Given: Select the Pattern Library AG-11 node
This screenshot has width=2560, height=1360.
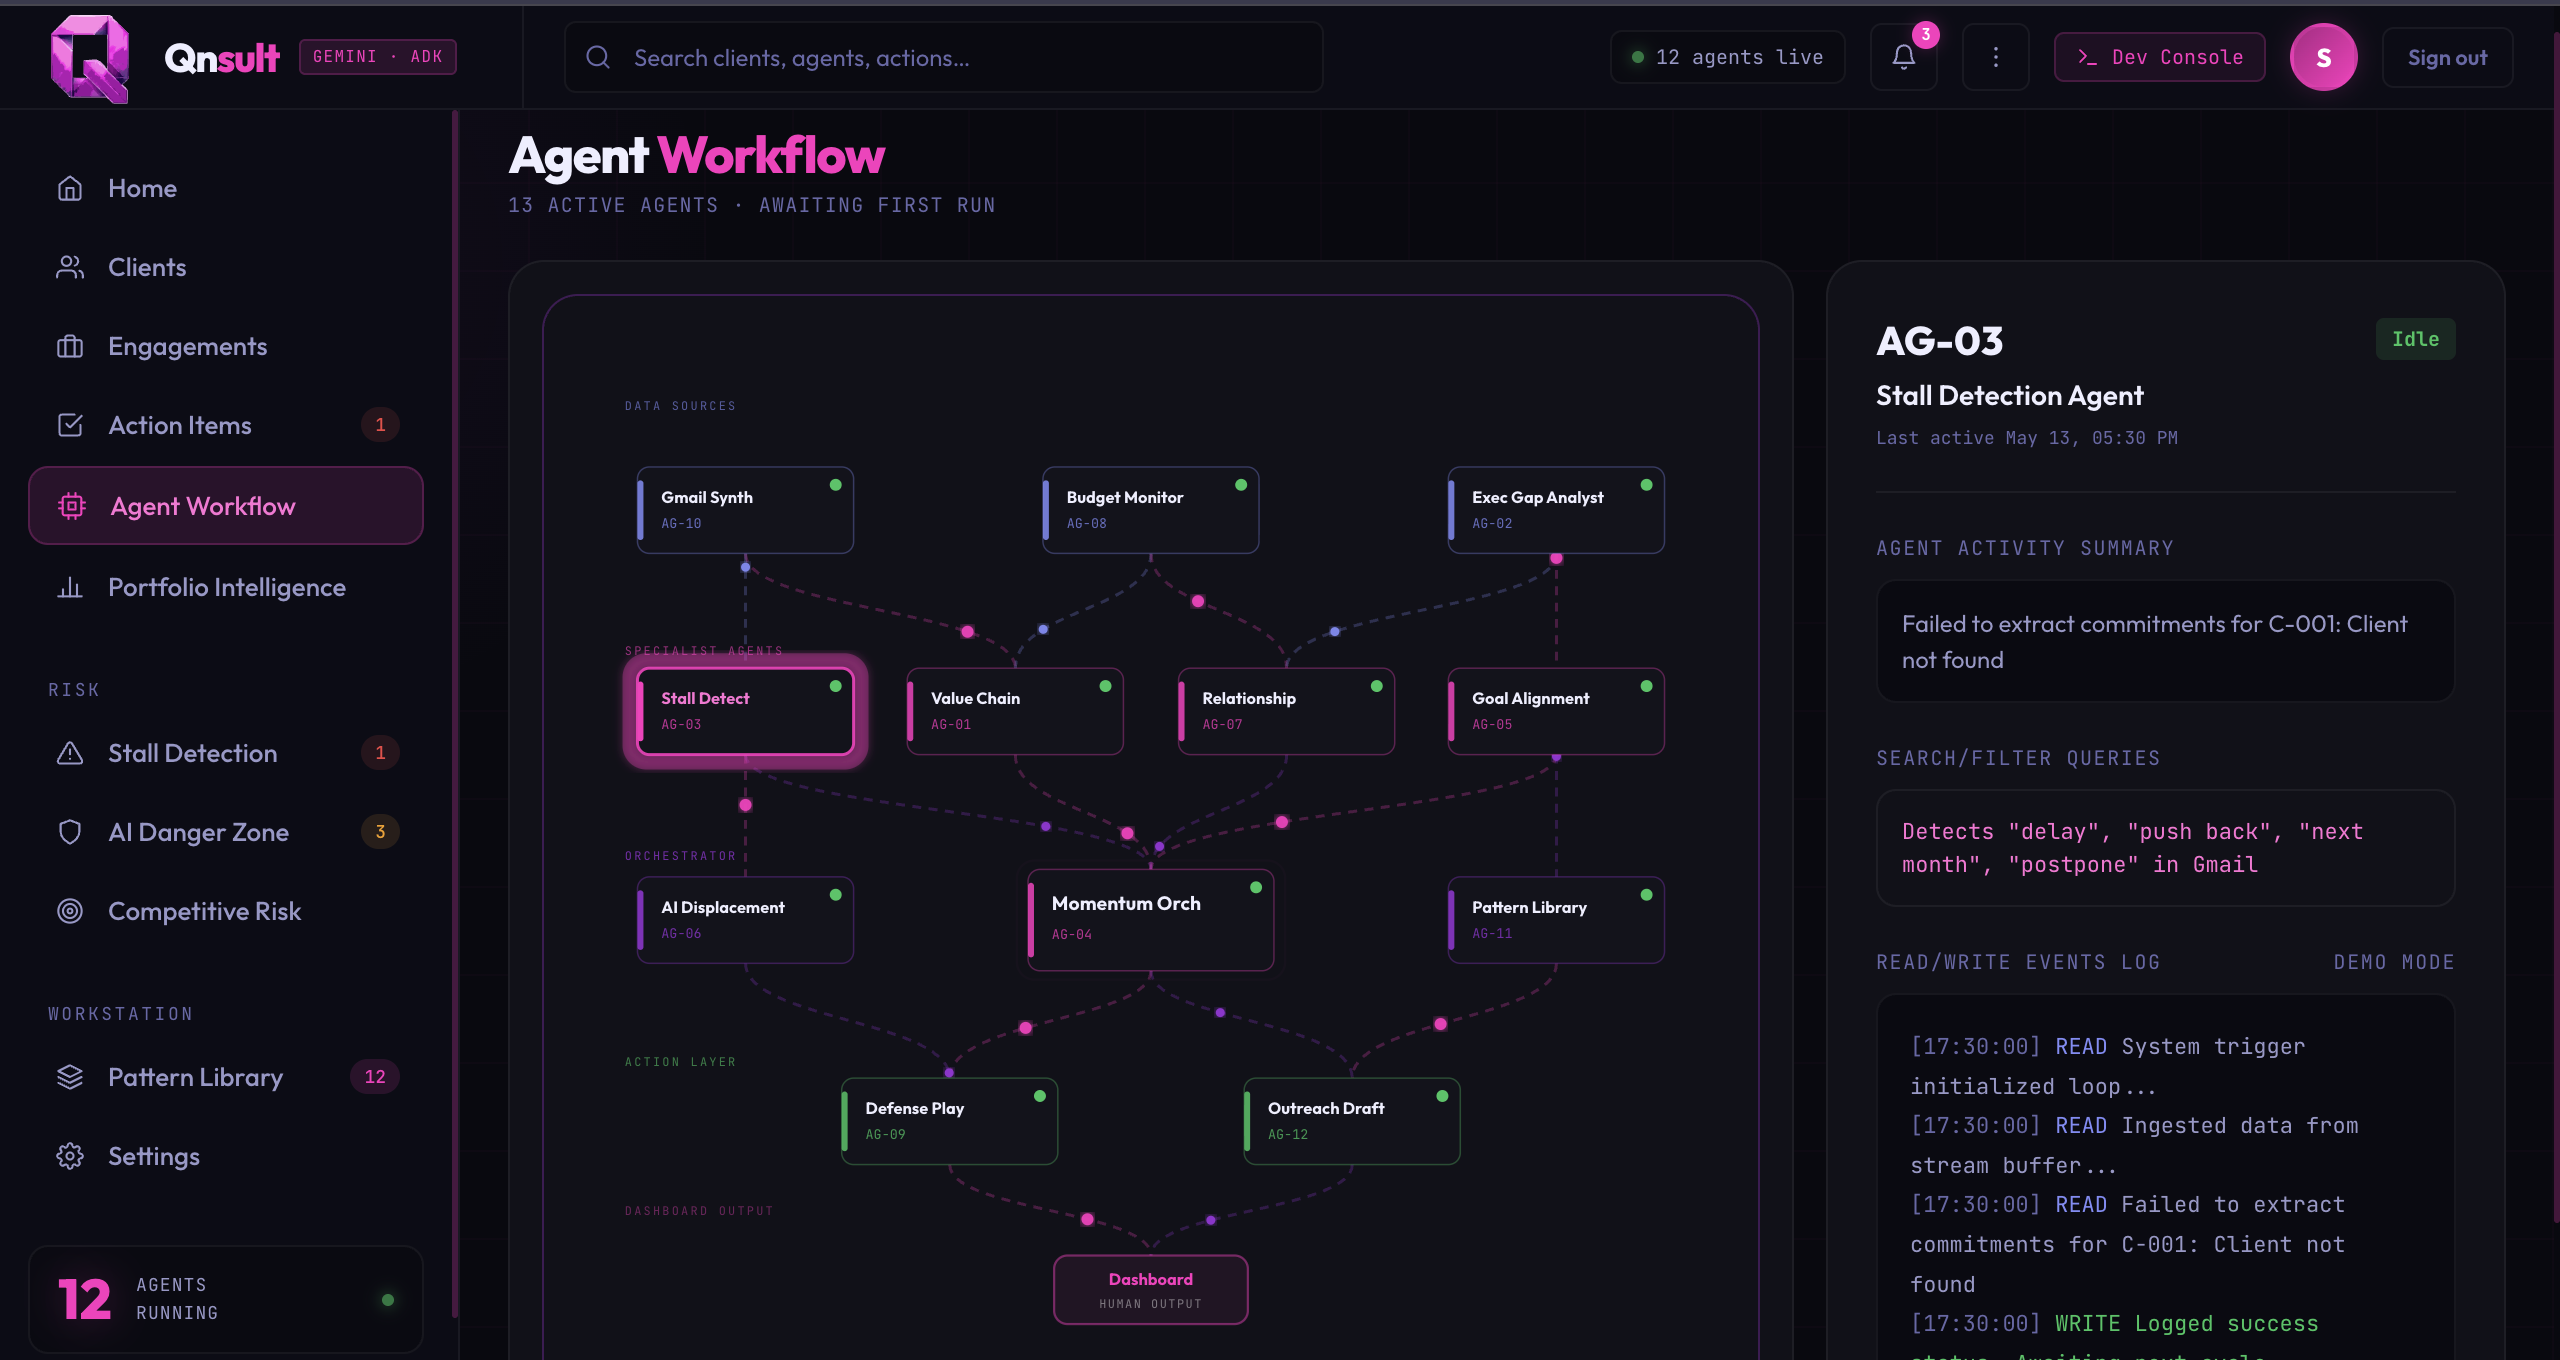Looking at the screenshot, I should click(1556, 920).
